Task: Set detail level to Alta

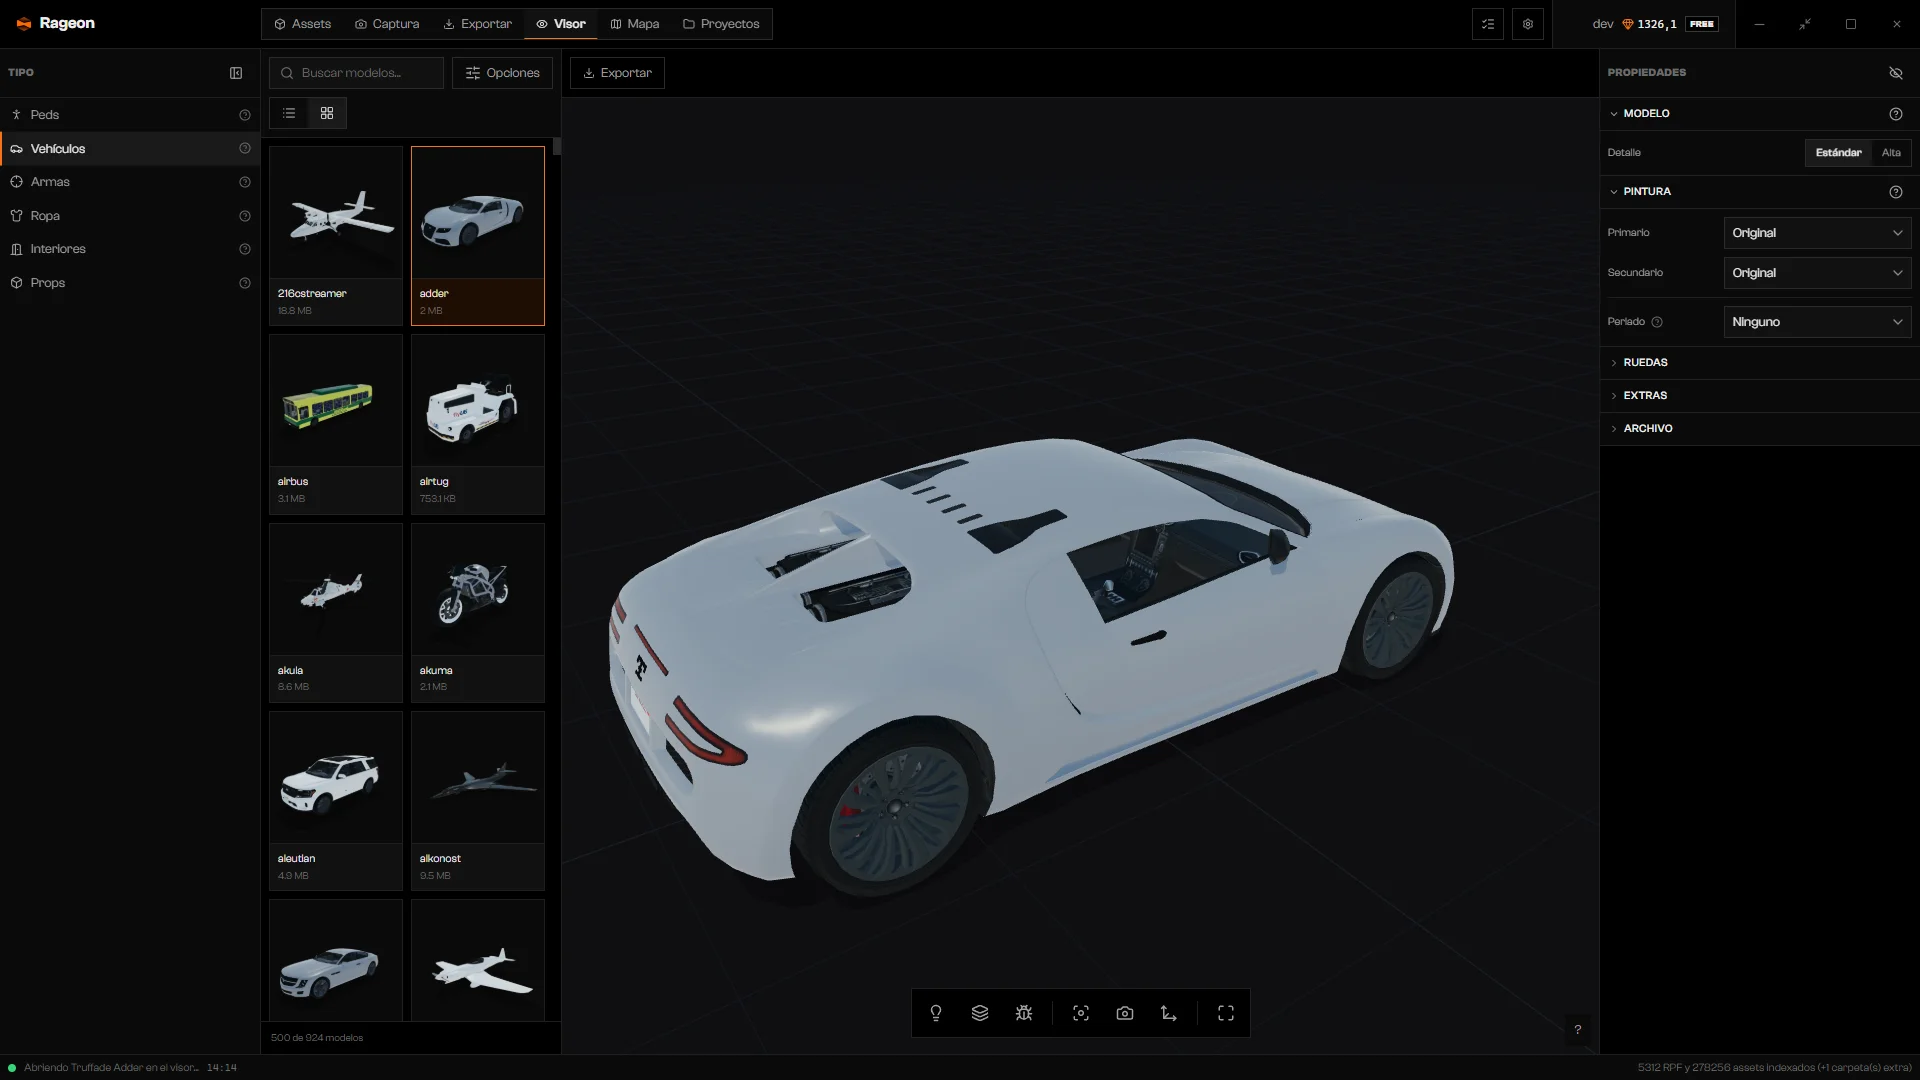Action: pos(1891,153)
